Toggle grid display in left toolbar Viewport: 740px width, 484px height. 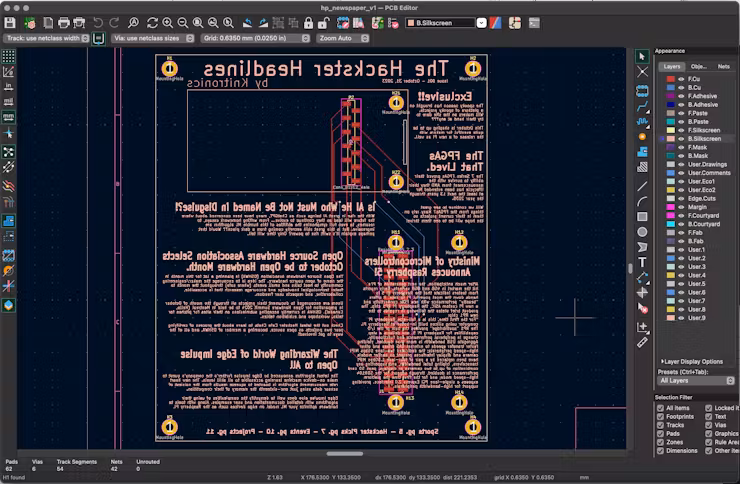[8, 57]
